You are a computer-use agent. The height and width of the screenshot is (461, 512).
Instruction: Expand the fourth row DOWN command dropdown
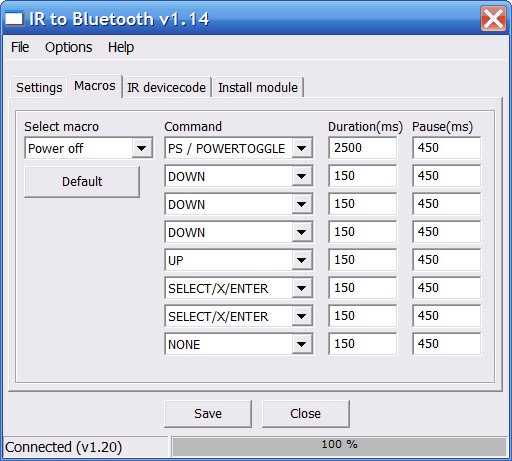click(302, 232)
